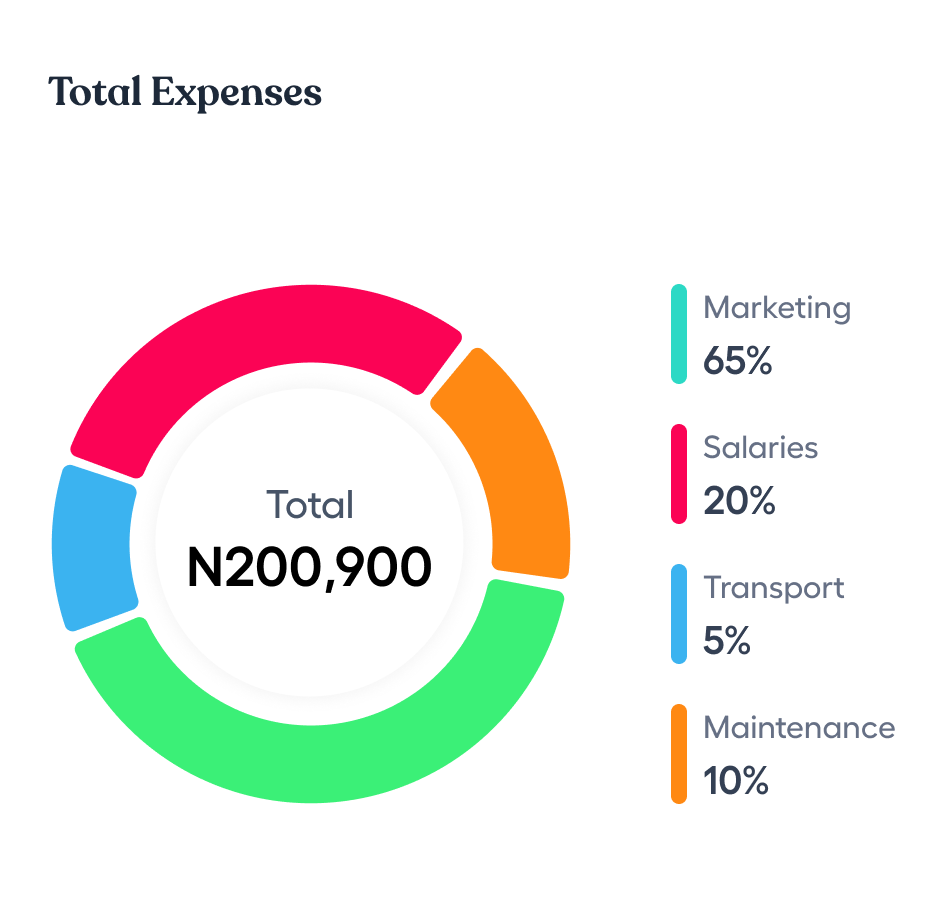Click the Maintenance legend label
This screenshot has height=904, width=928.
click(799, 728)
